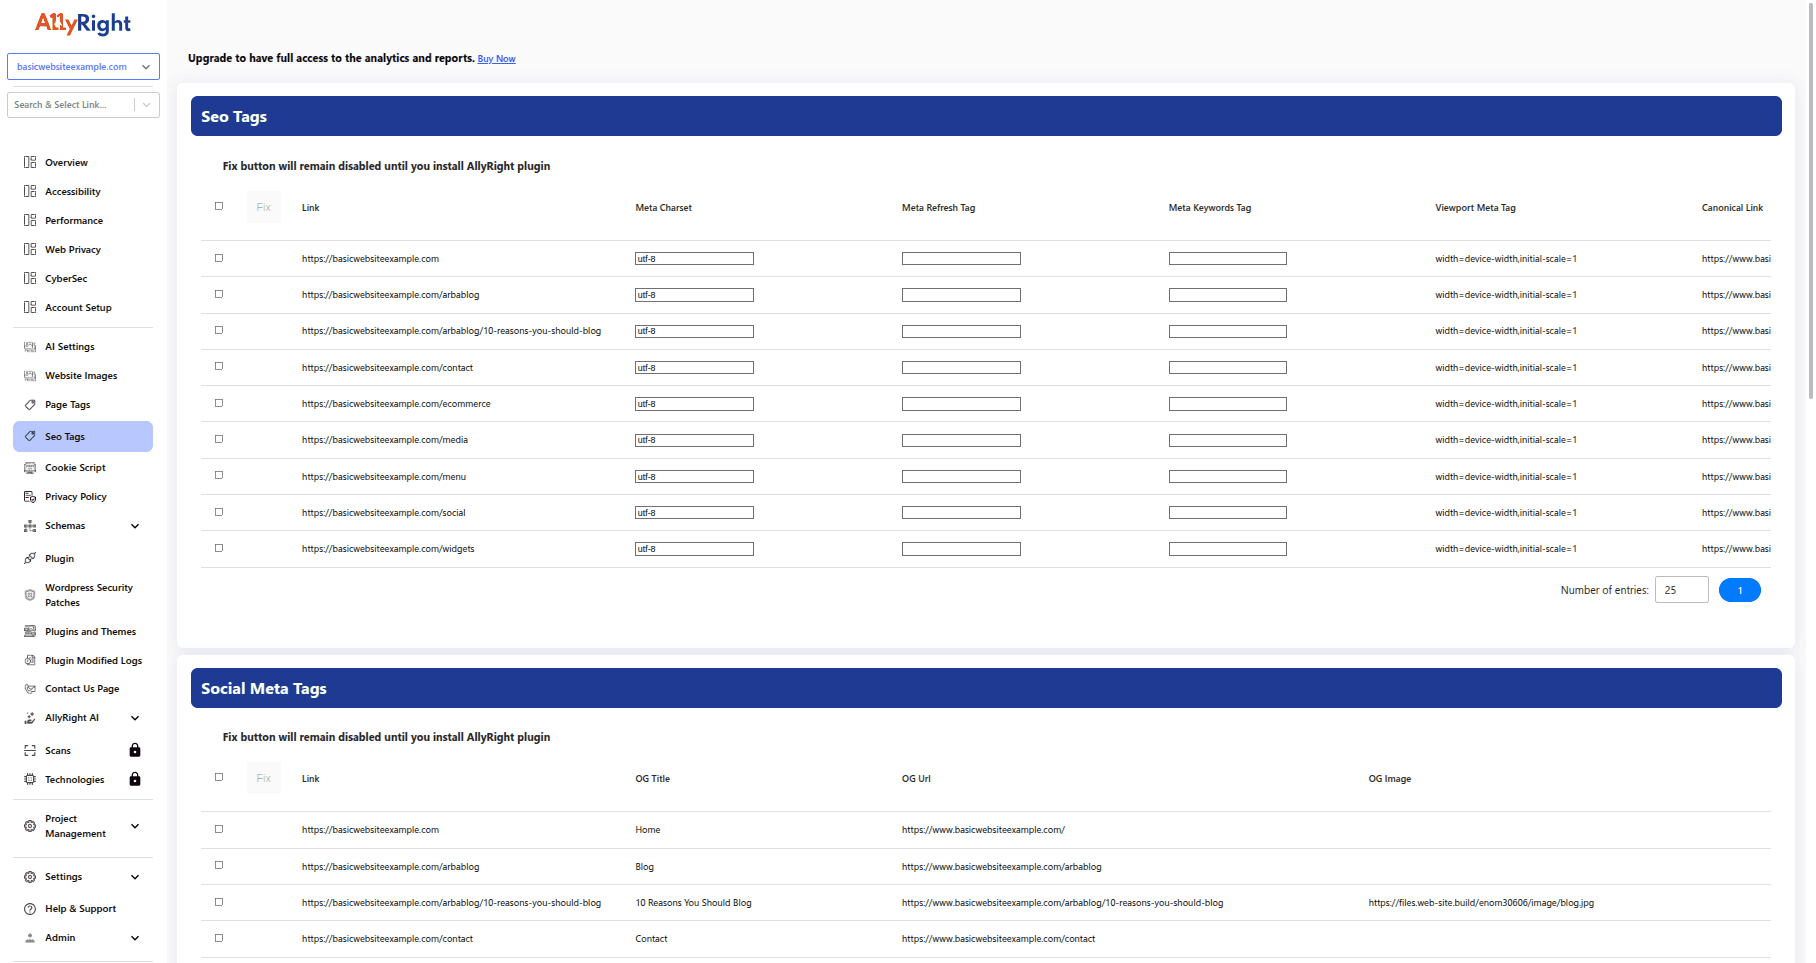Click the Plugin Modified Logs icon
The height and width of the screenshot is (963, 1816).
(x=30, y=660)
